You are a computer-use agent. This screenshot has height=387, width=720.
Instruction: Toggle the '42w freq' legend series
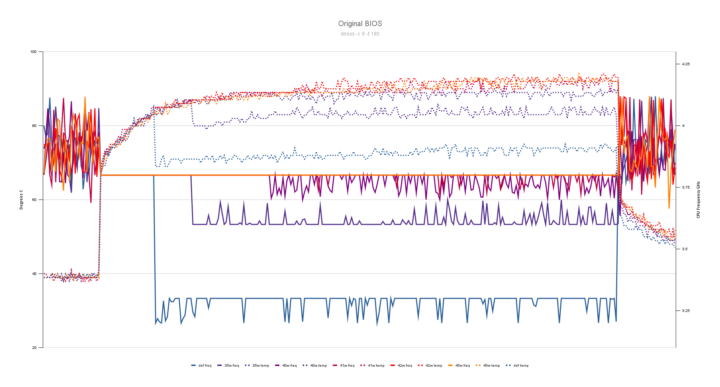(x=401, y=365)
